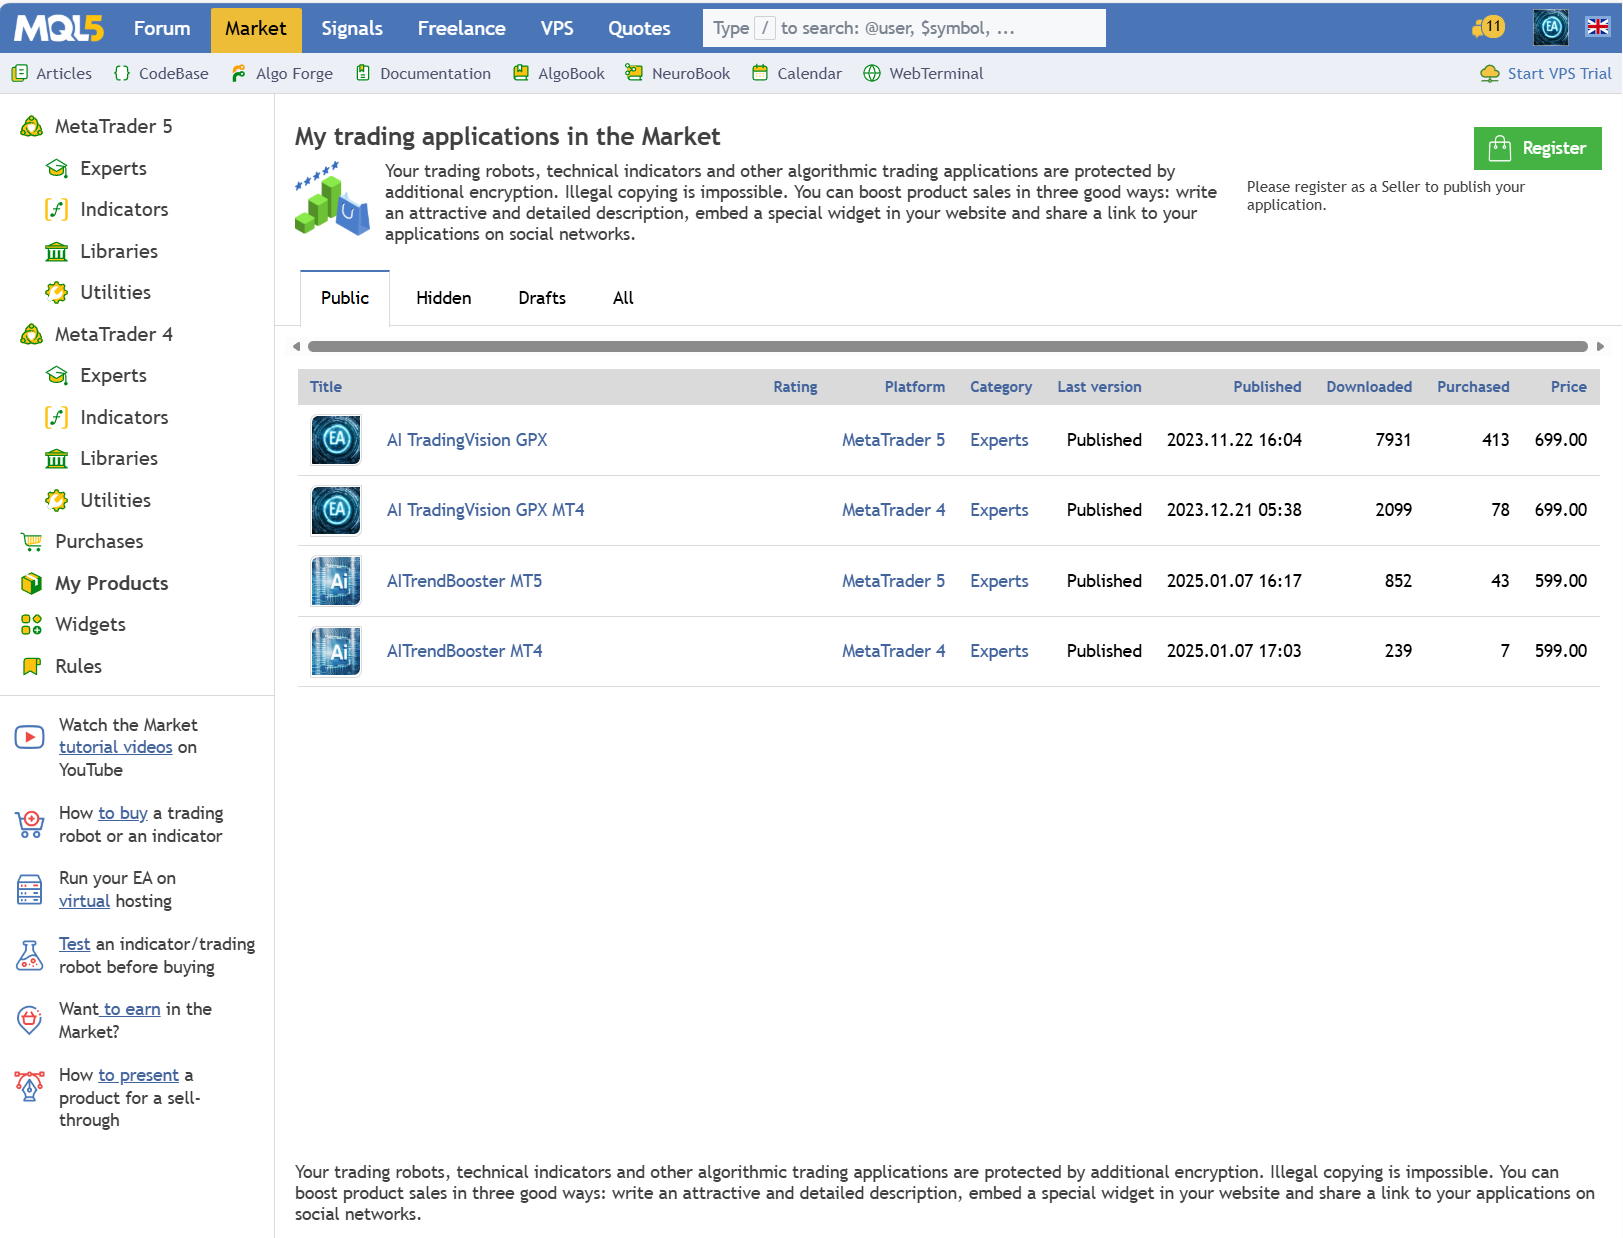Follow the 'to buy' link
The width and height of the screenshot is (1623, 1238).
coord(123,813)
